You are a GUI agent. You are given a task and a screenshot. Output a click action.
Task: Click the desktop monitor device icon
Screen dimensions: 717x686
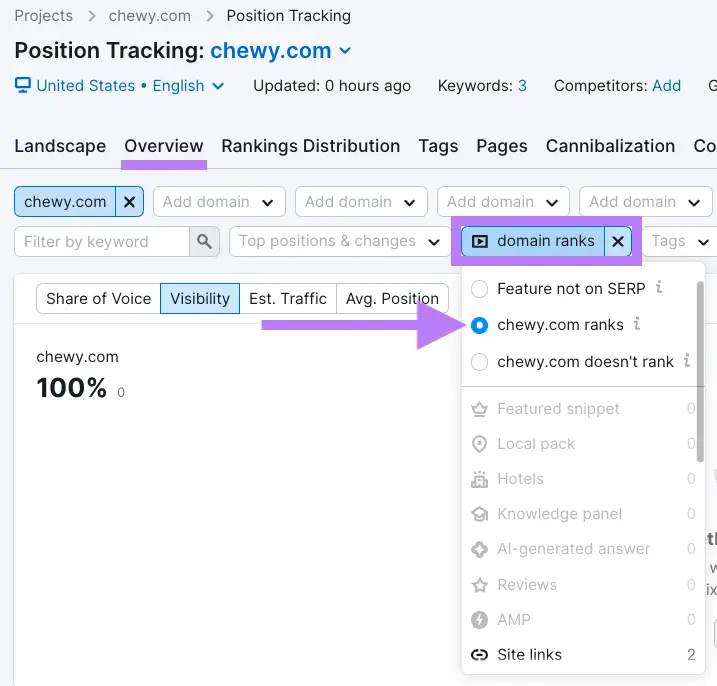point(23,85)
